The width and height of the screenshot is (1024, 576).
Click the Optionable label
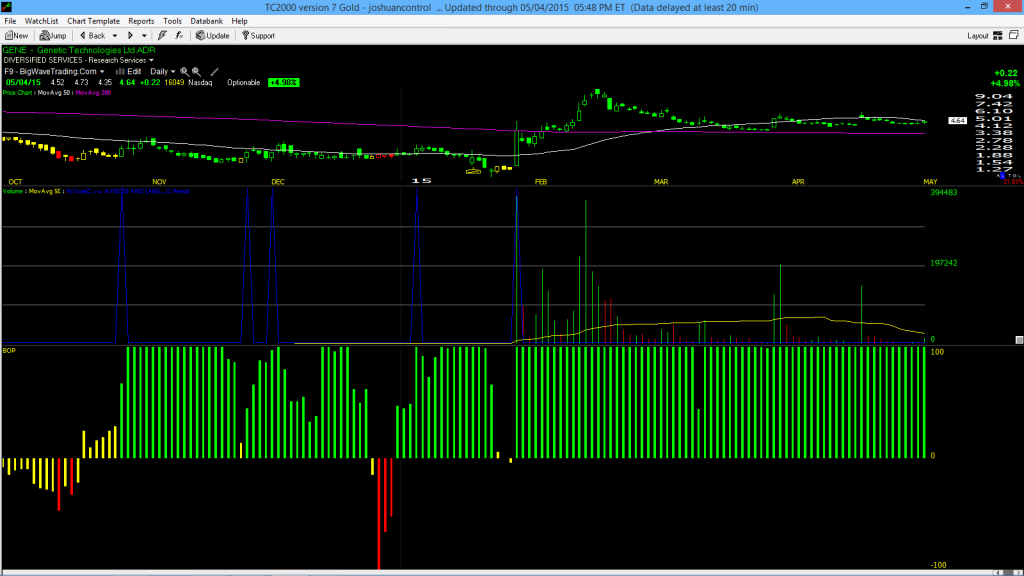point(244,82)
